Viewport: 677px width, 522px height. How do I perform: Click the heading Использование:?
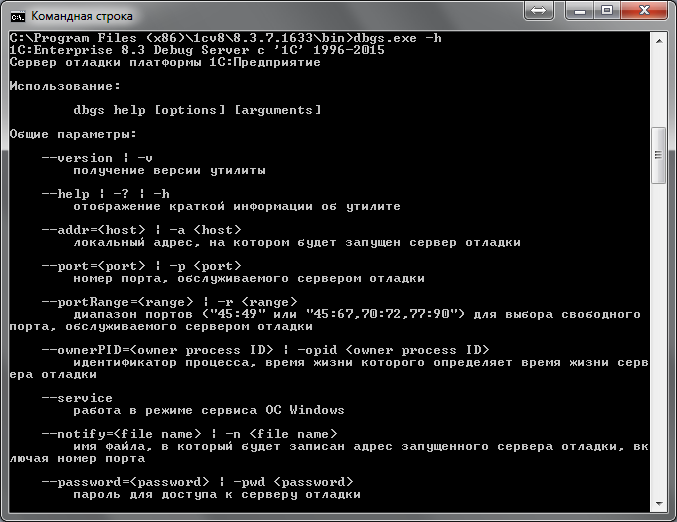tap(65, 86)
